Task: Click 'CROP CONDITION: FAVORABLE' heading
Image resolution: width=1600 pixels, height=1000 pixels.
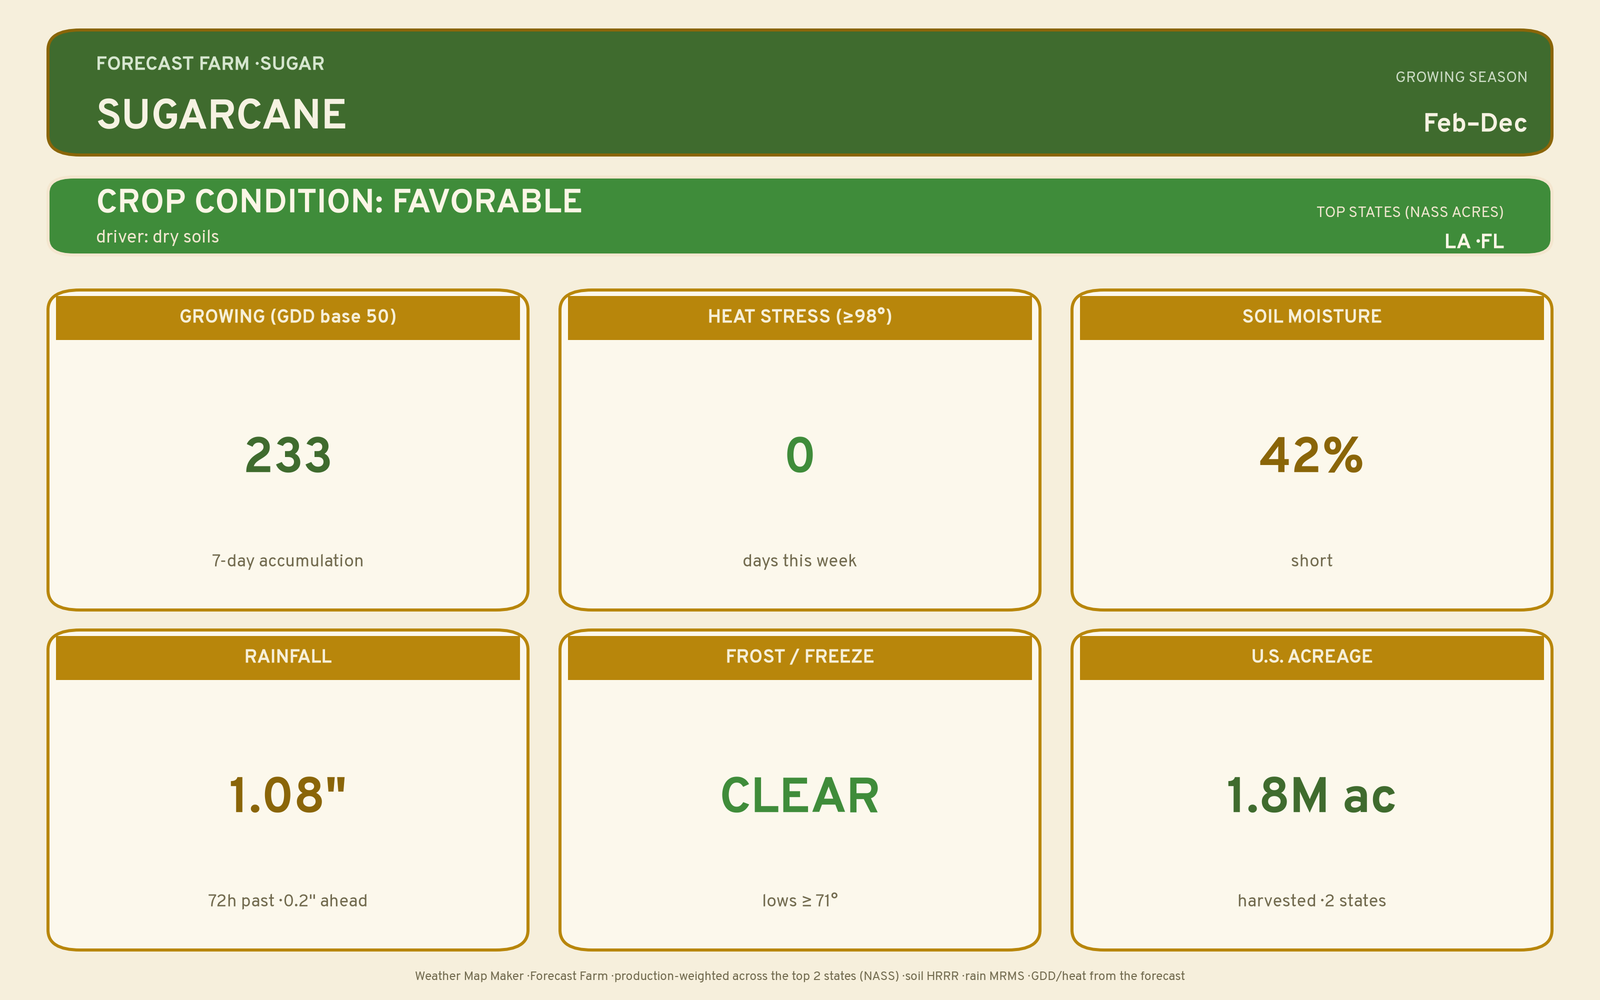Action: (x=339, y=202)
